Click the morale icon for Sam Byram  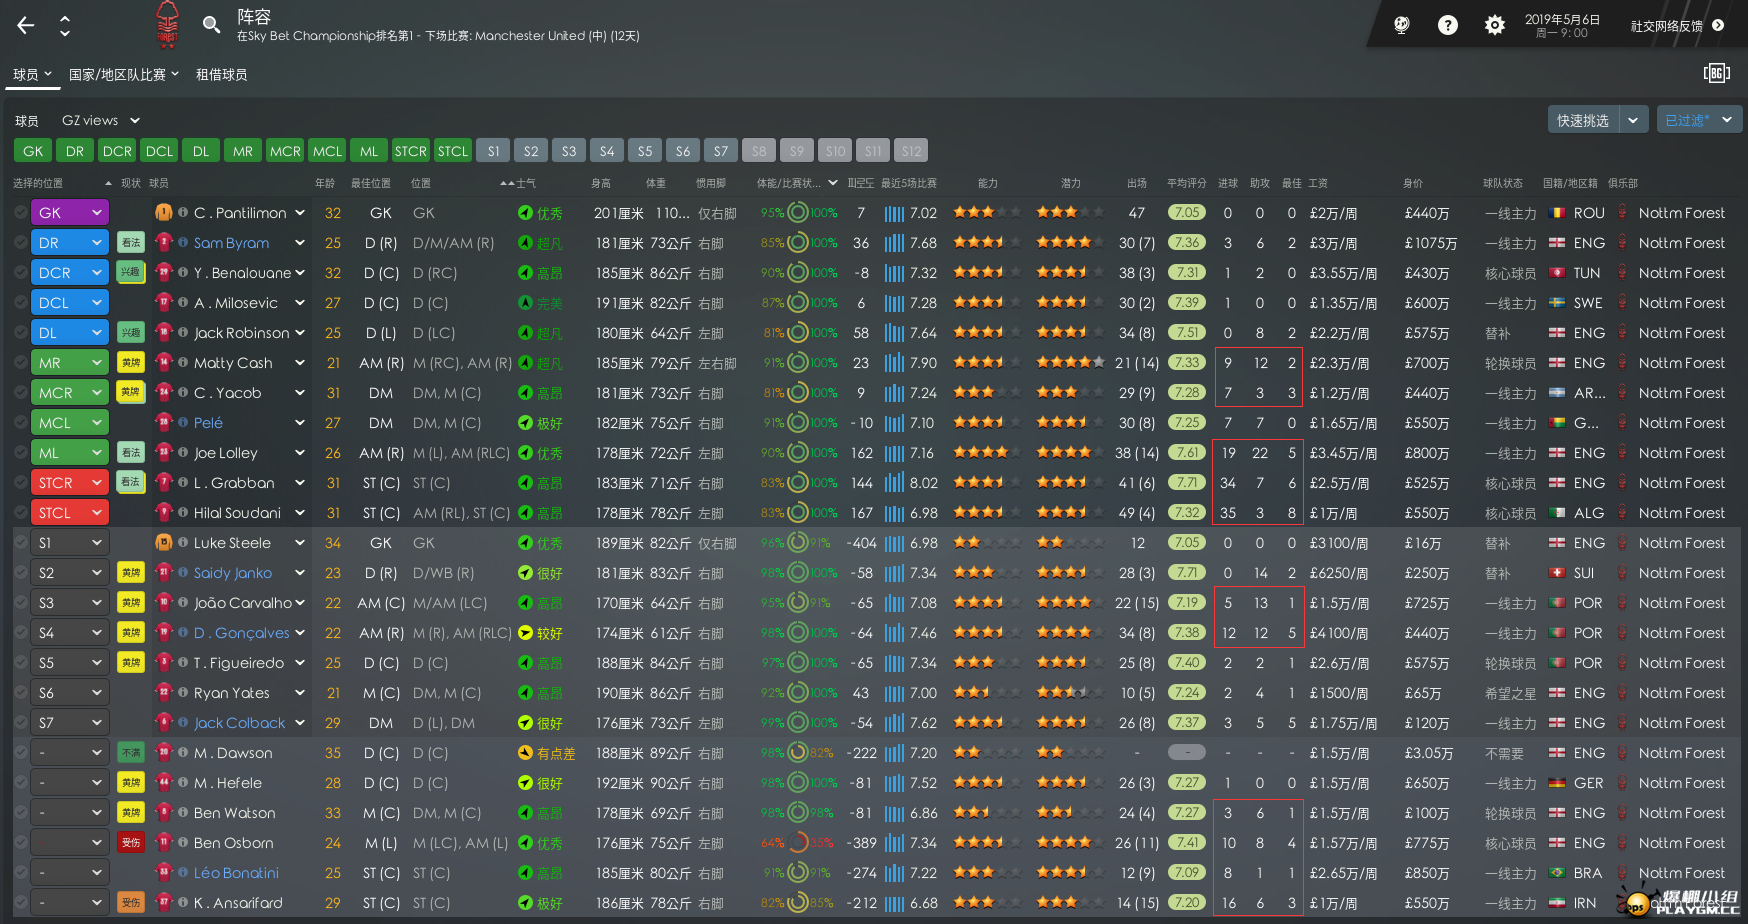tap(525, 243)
